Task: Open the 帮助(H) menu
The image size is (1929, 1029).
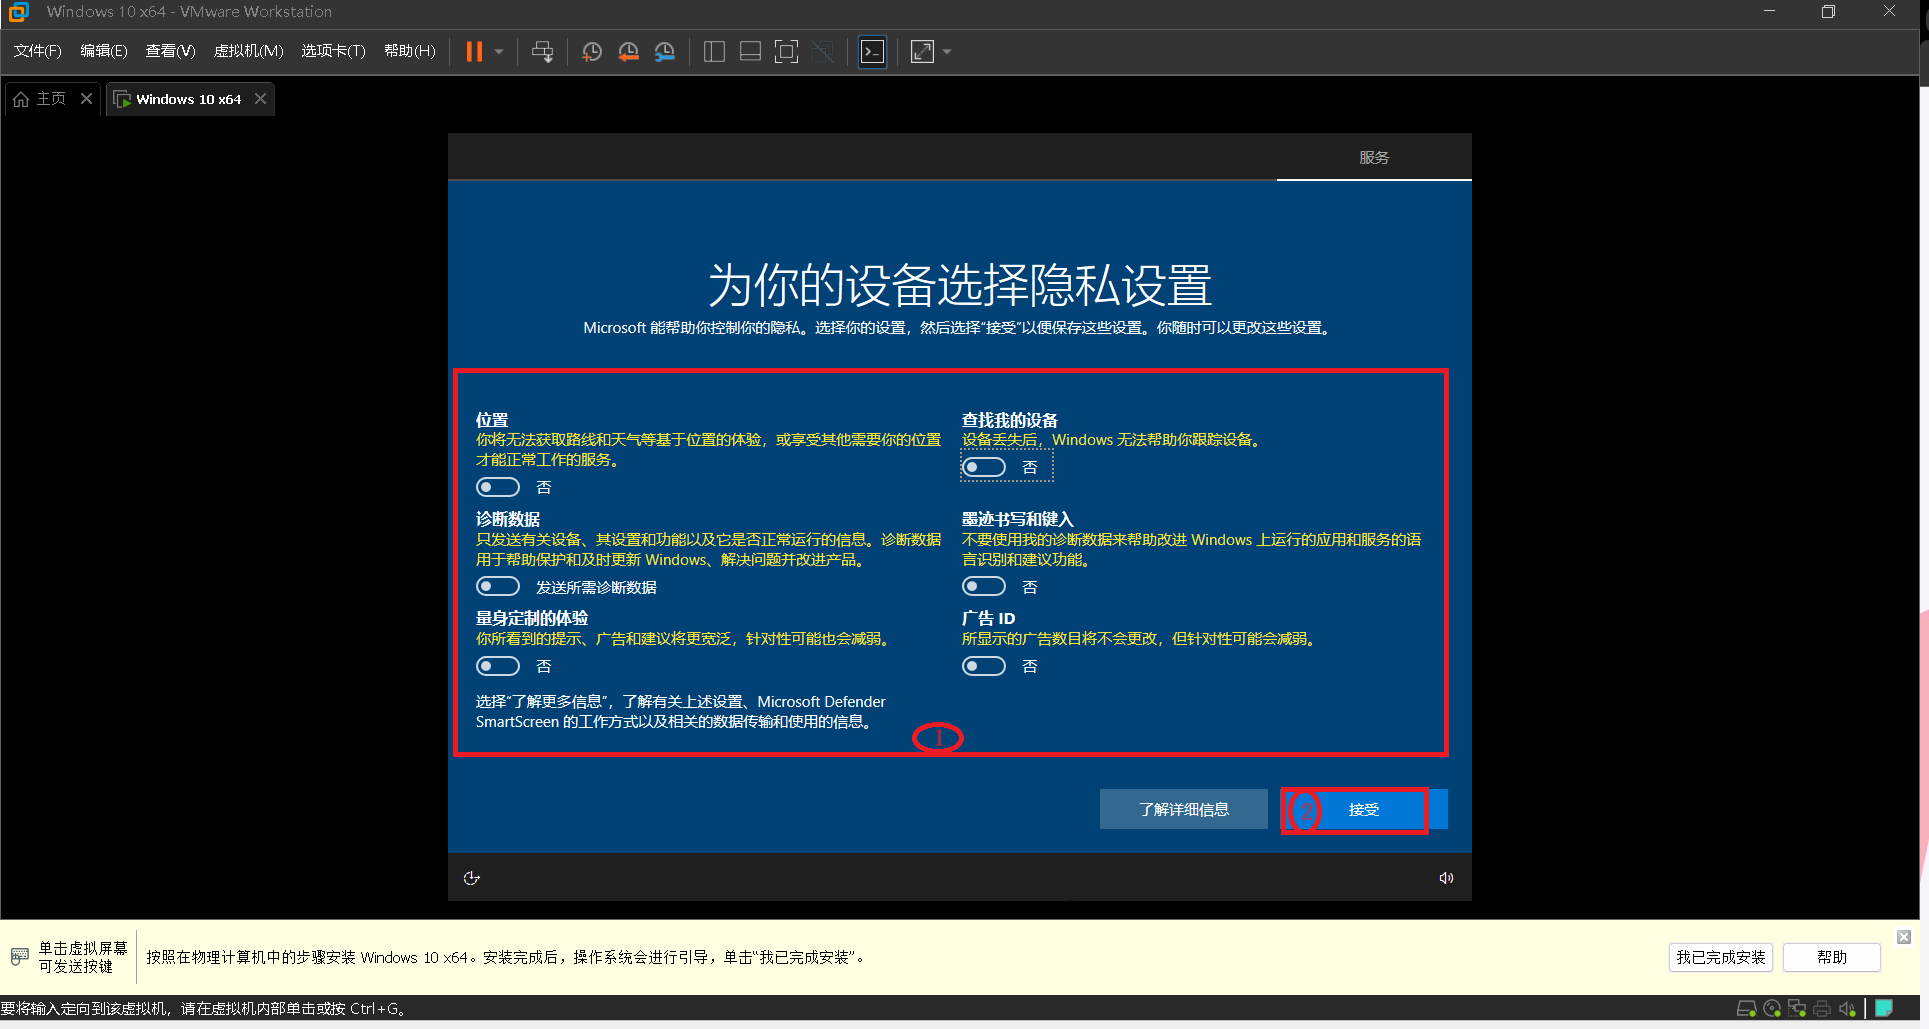Action: click(410, 51)
